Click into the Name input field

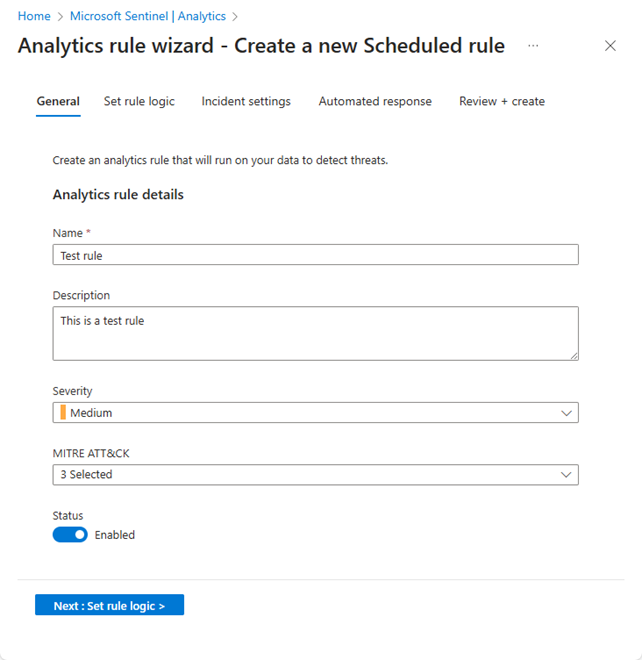(315, 255)
